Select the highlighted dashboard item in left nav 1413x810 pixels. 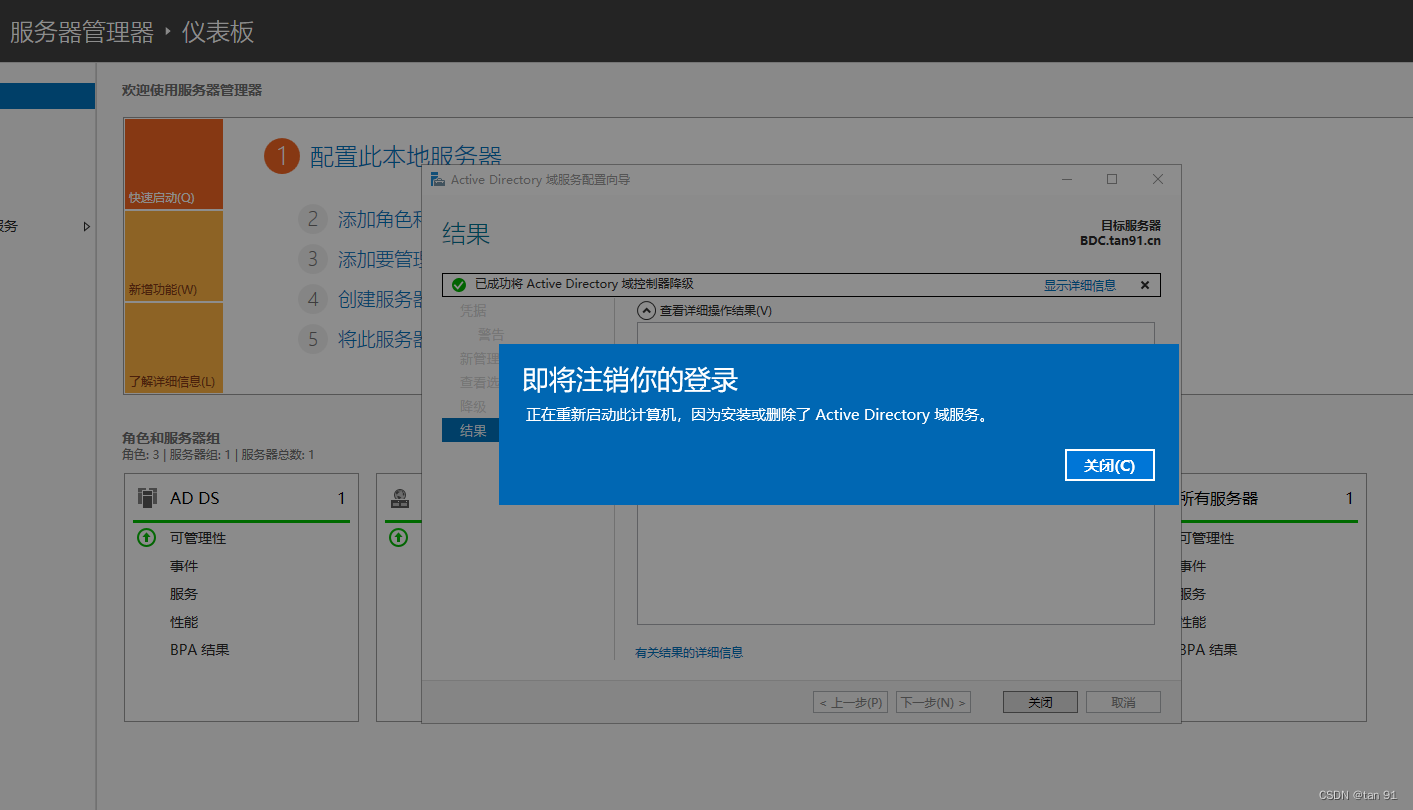(x=47, y=96)
